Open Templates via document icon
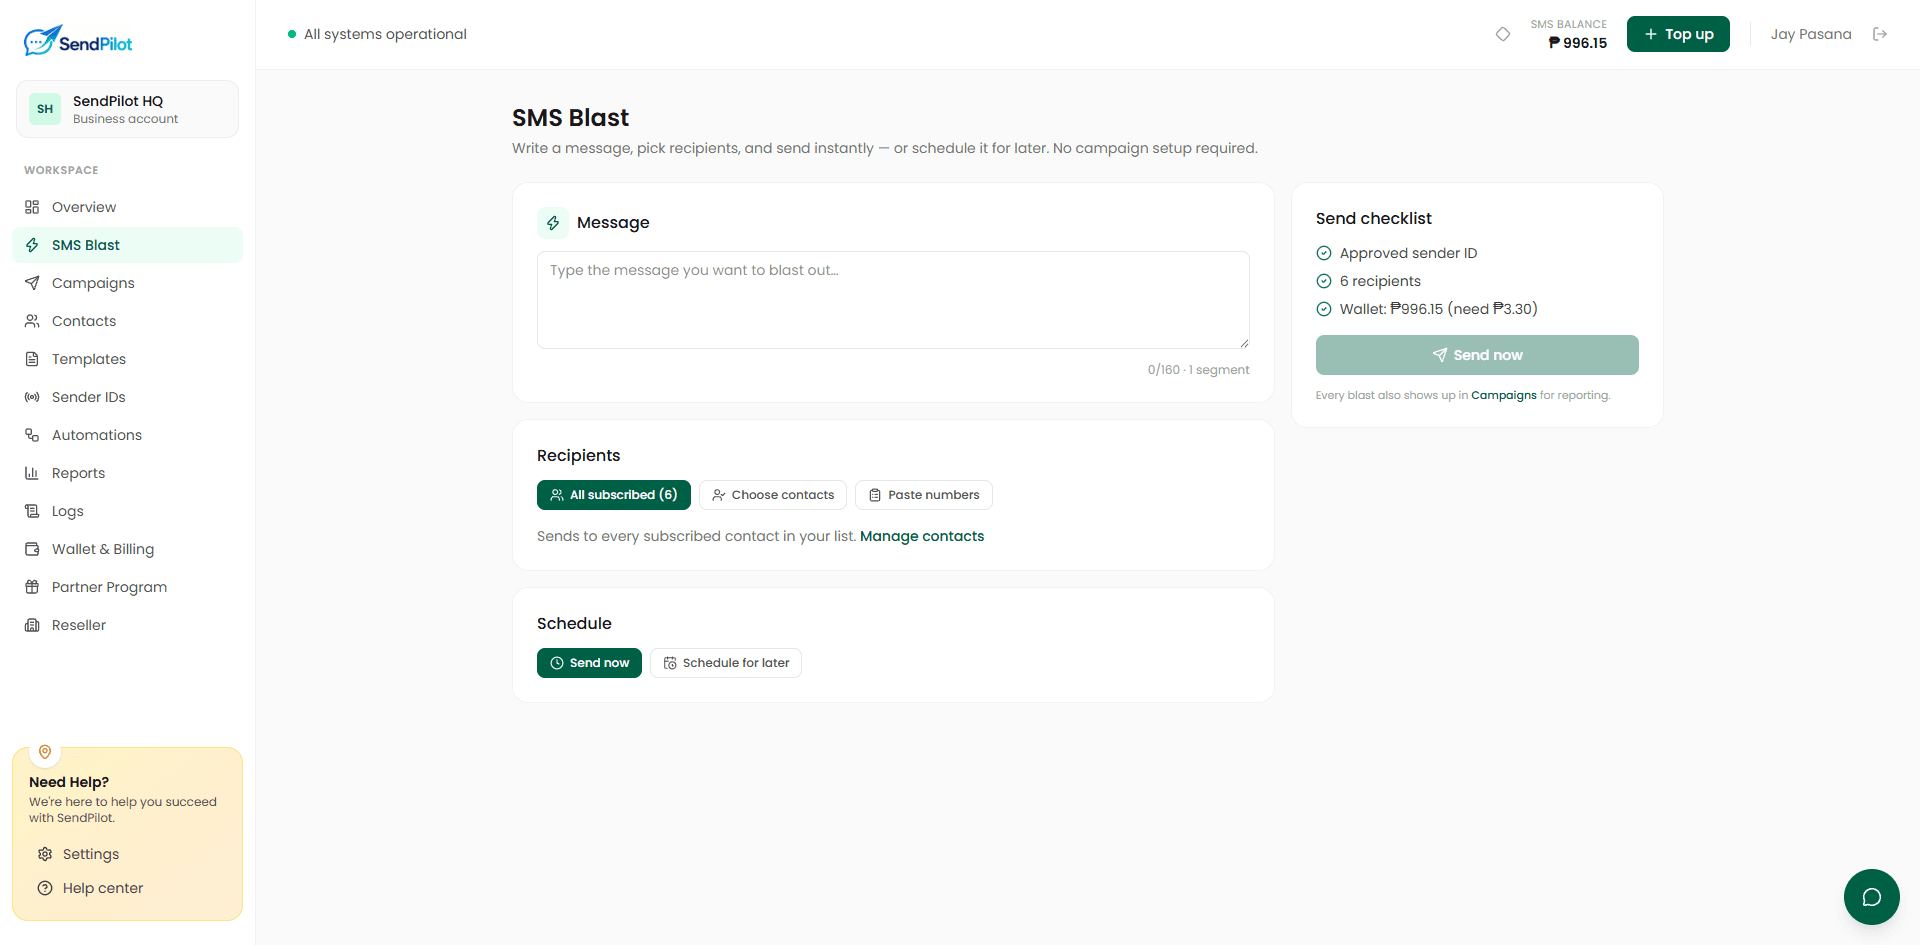This screenshot has height=945, width=1920. 32,359
